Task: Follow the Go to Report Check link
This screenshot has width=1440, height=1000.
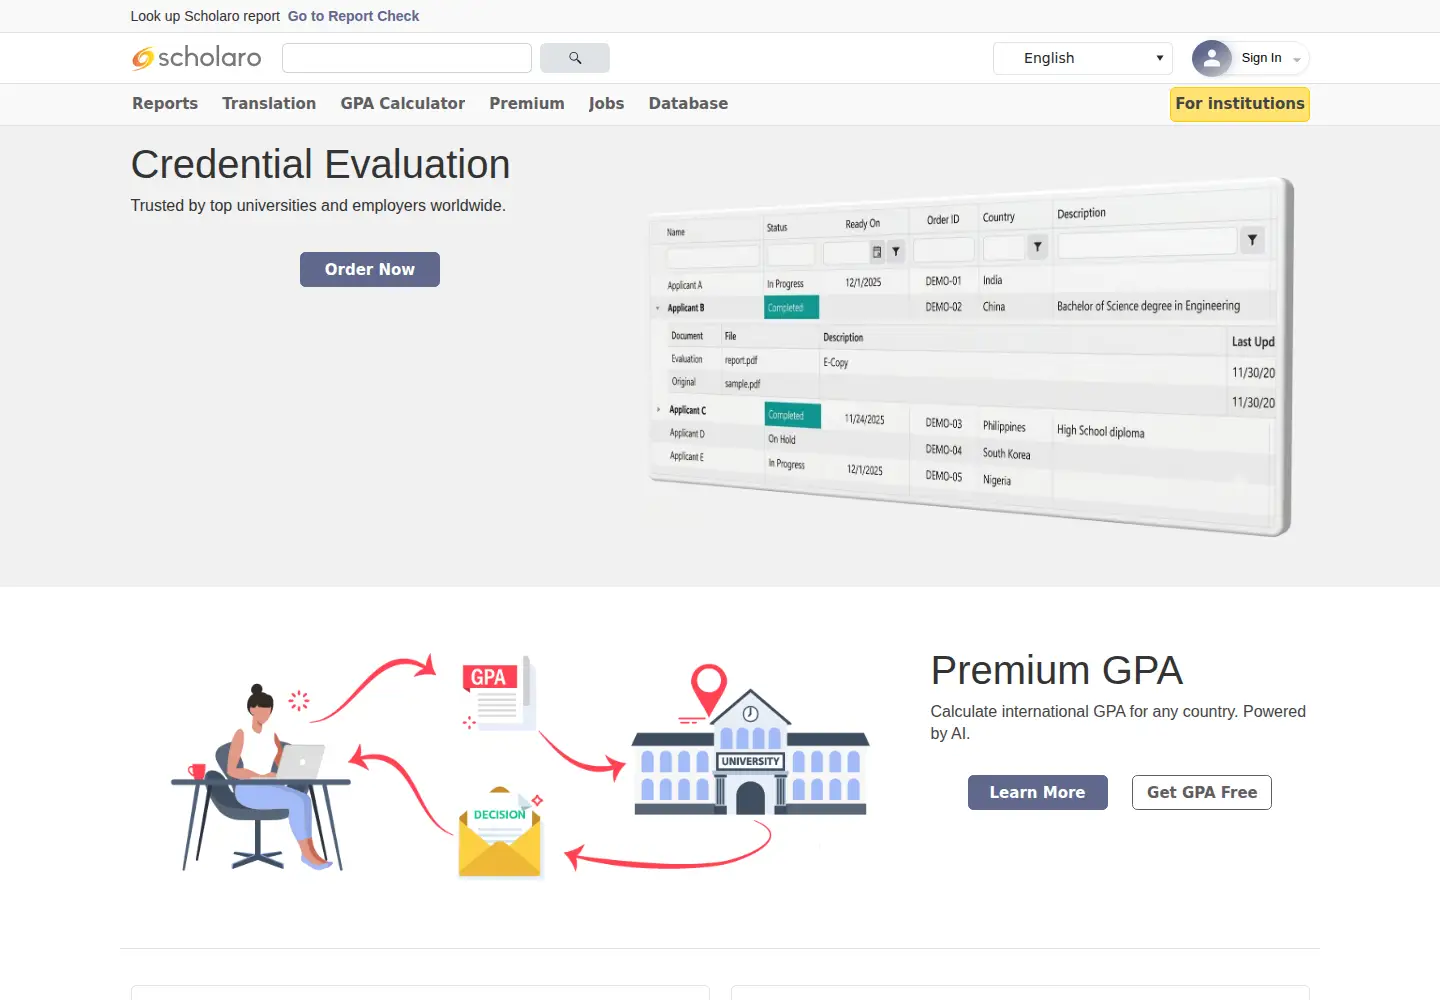Action: pos(353,16)
